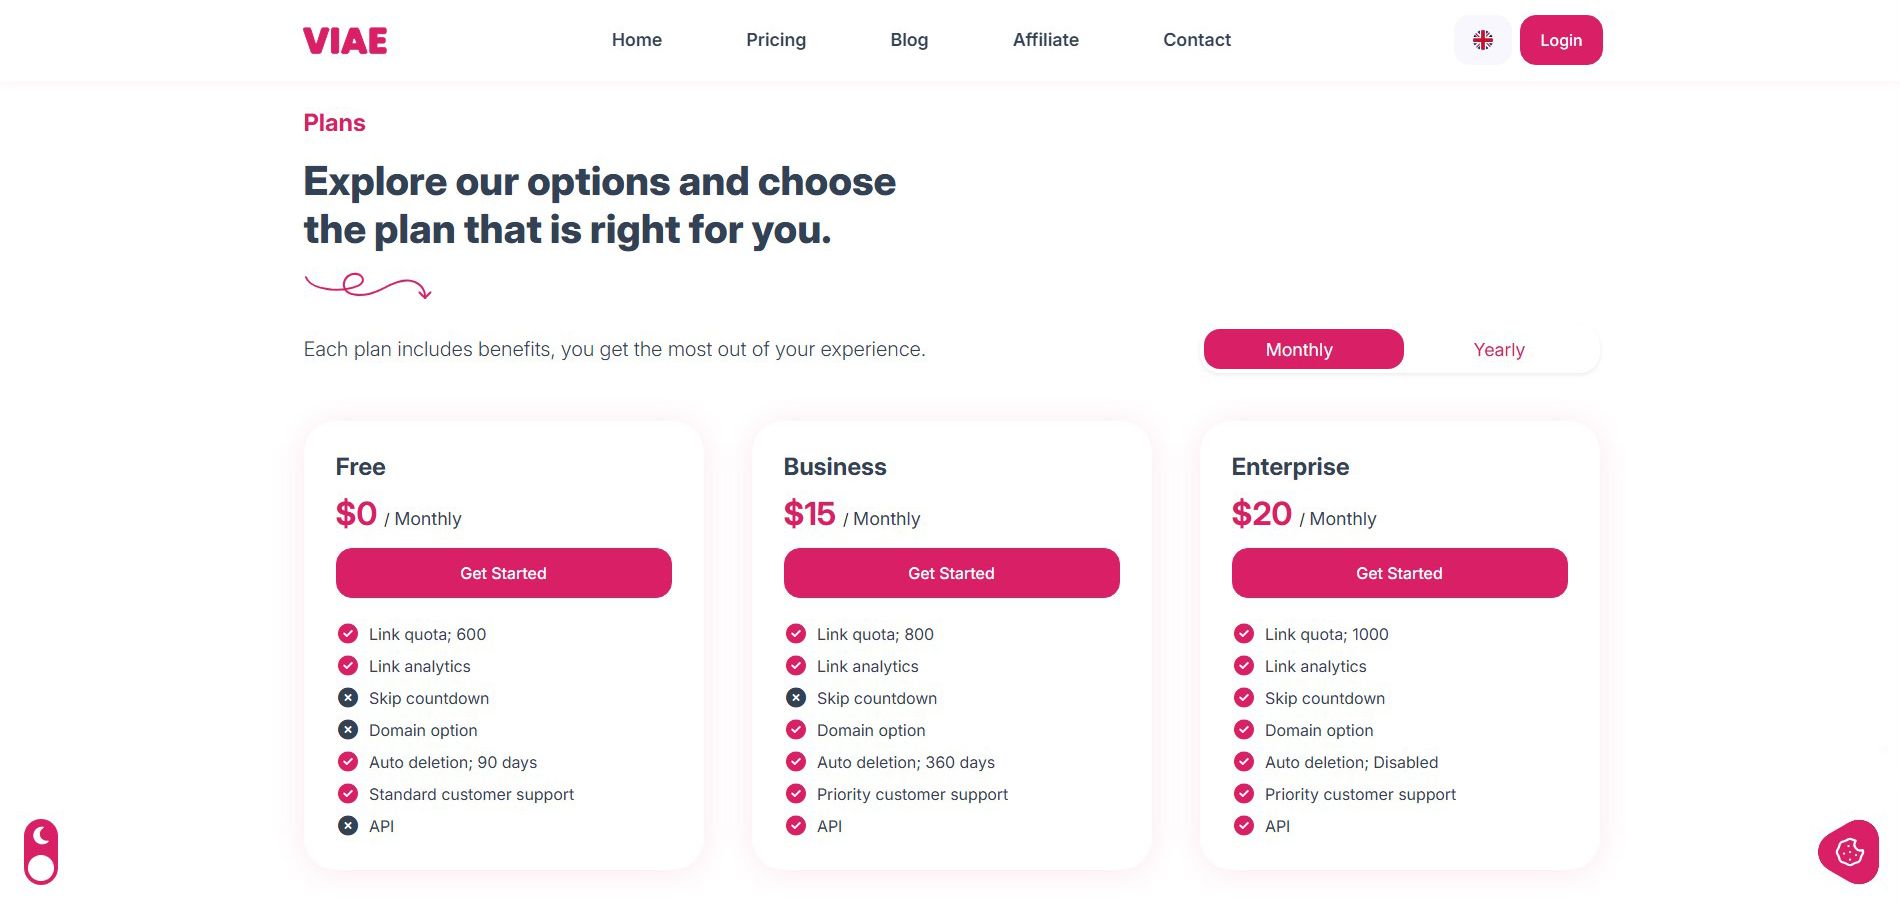Click Business plan Skip countdown cross icon
The image size is (1900, 907).
(796, 698)
